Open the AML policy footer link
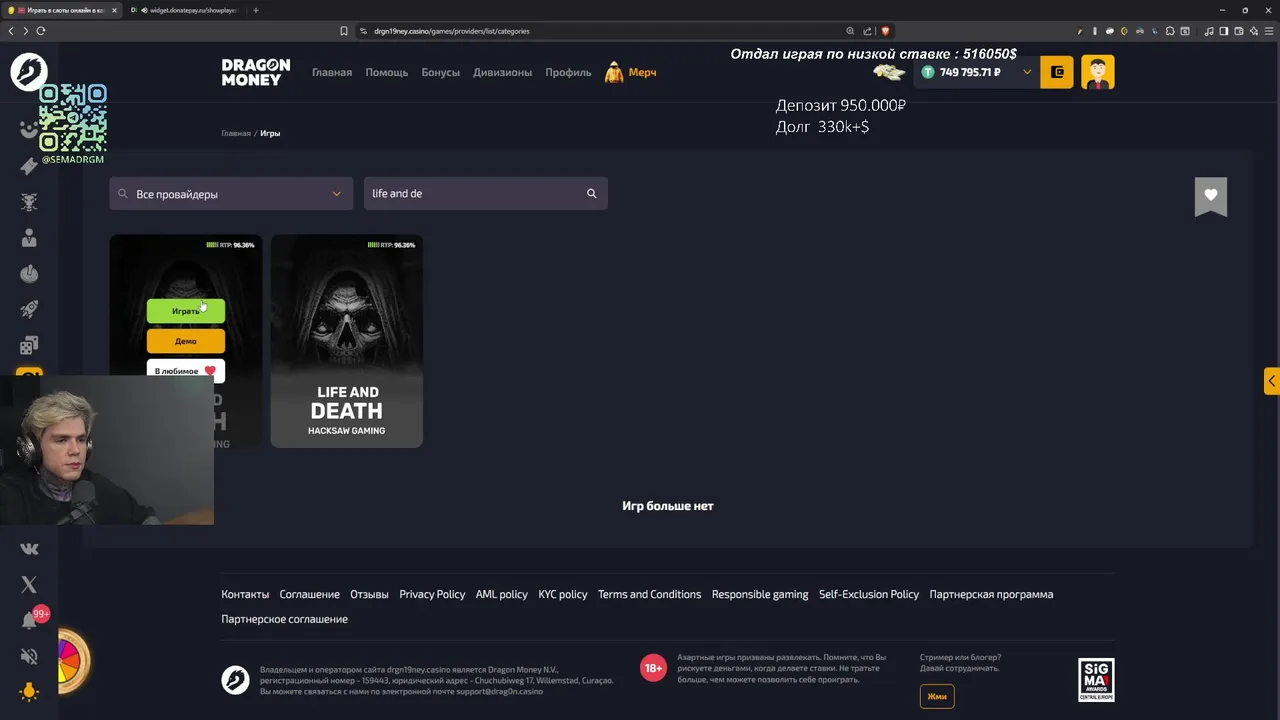The width and height of the screenshot is (1280, 720). point(502,594)
